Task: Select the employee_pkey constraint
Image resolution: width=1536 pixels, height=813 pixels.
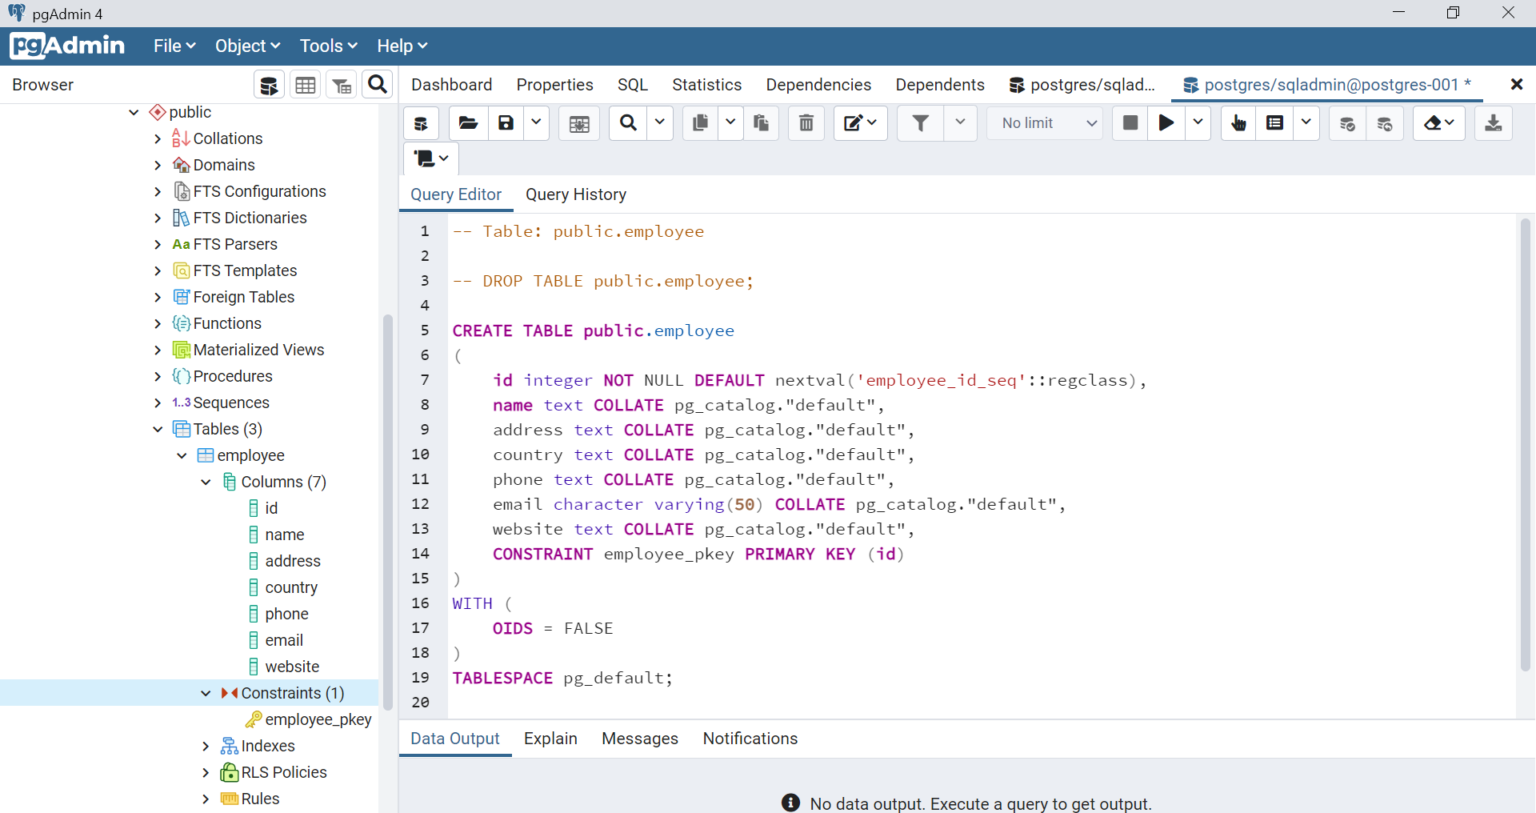Action: click(318, 719)
